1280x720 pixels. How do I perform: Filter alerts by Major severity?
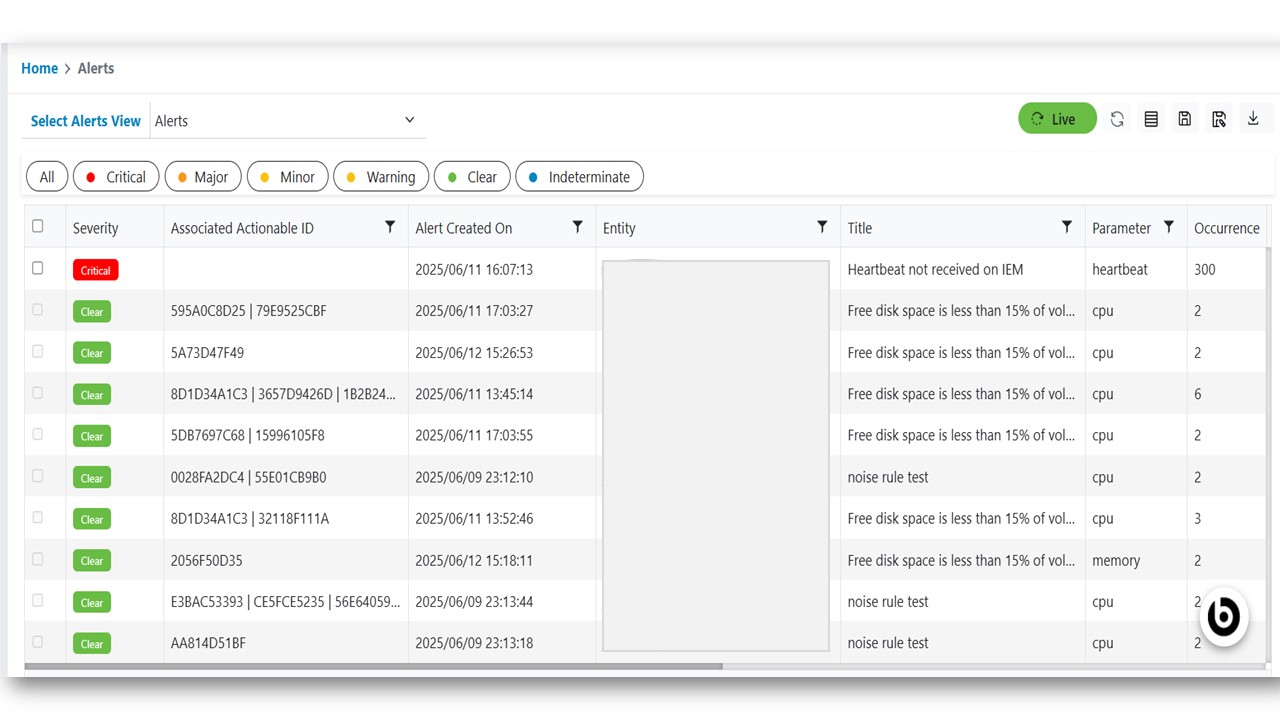click(203, 177)
